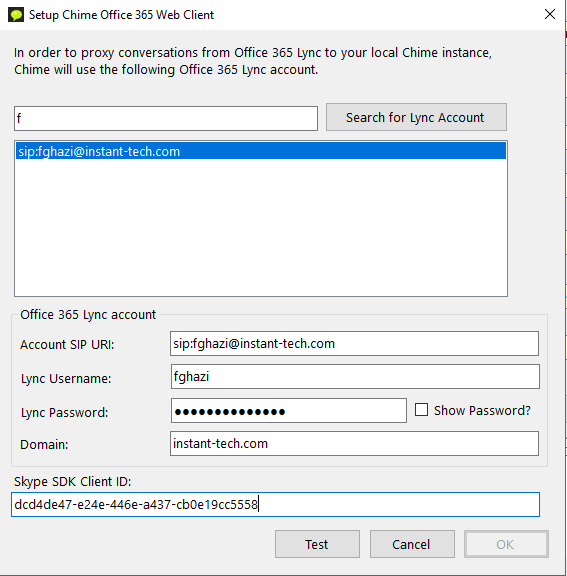Focus the Lync account search text box
567x576 pixels.
point(166,118)
